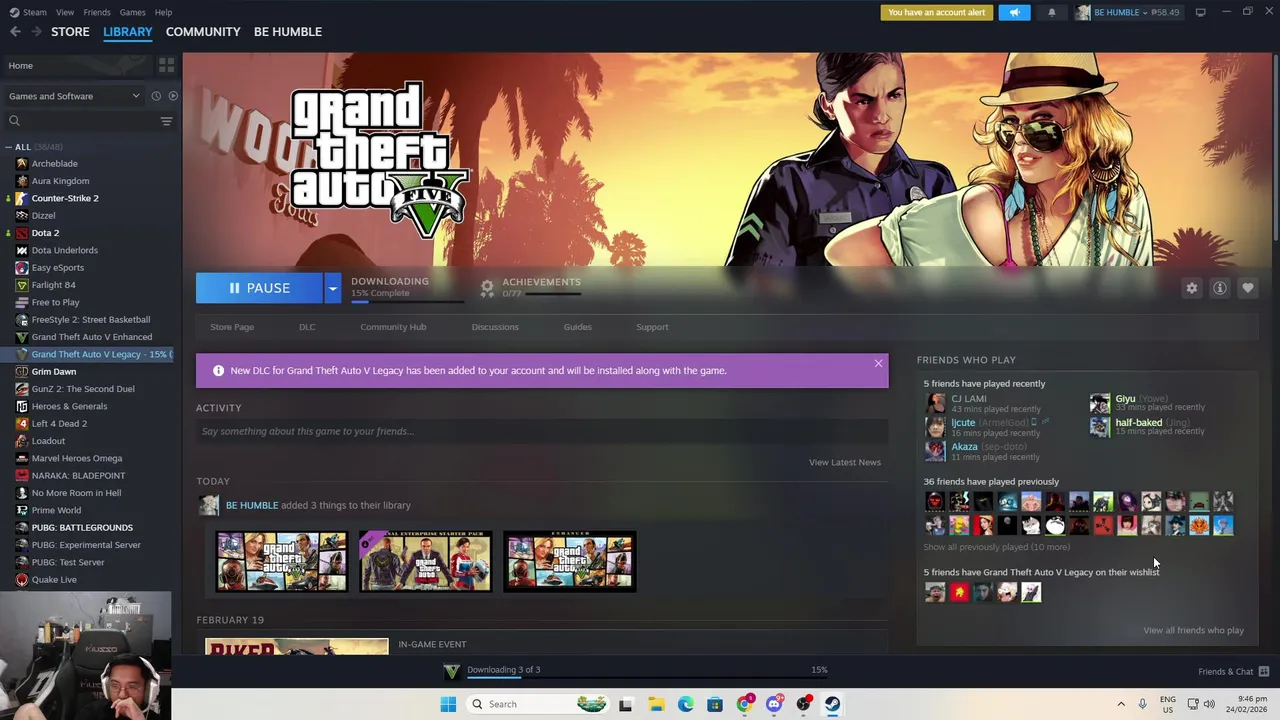Open advanced library filter options icon
The height and width of the screenshot is (720, 1280).
166,121
